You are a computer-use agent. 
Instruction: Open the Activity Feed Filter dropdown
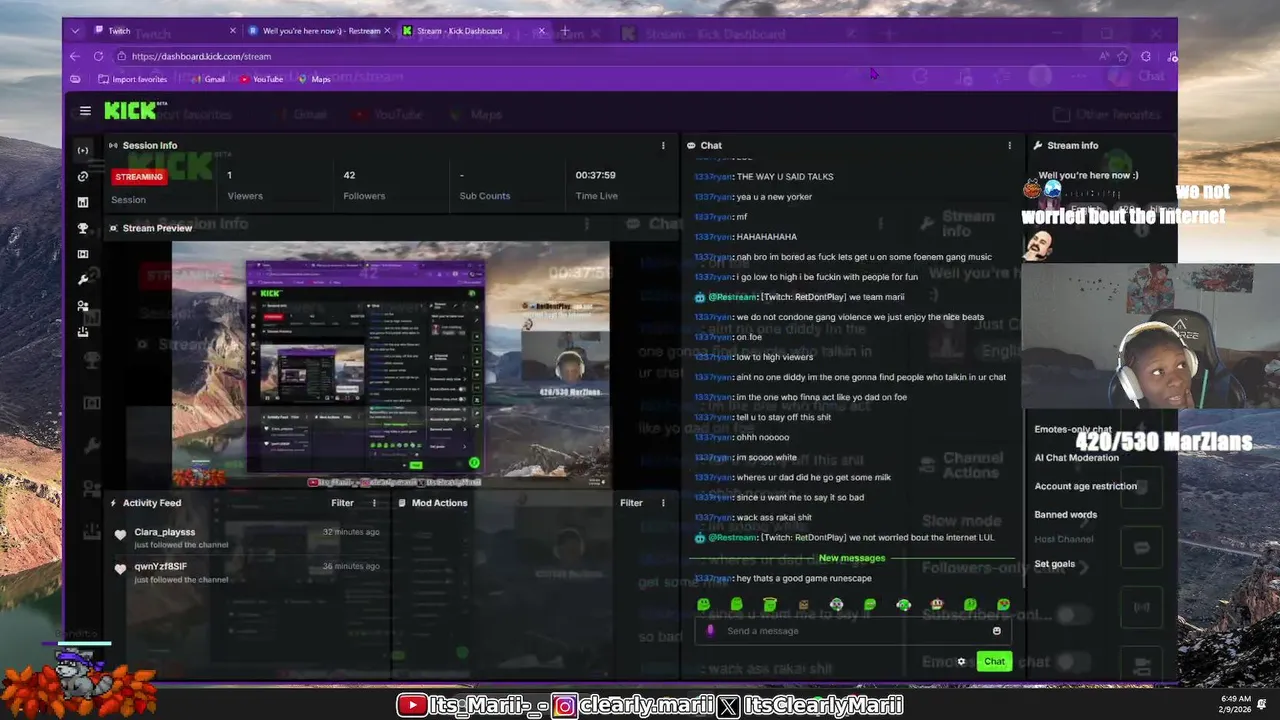[342, 503]
